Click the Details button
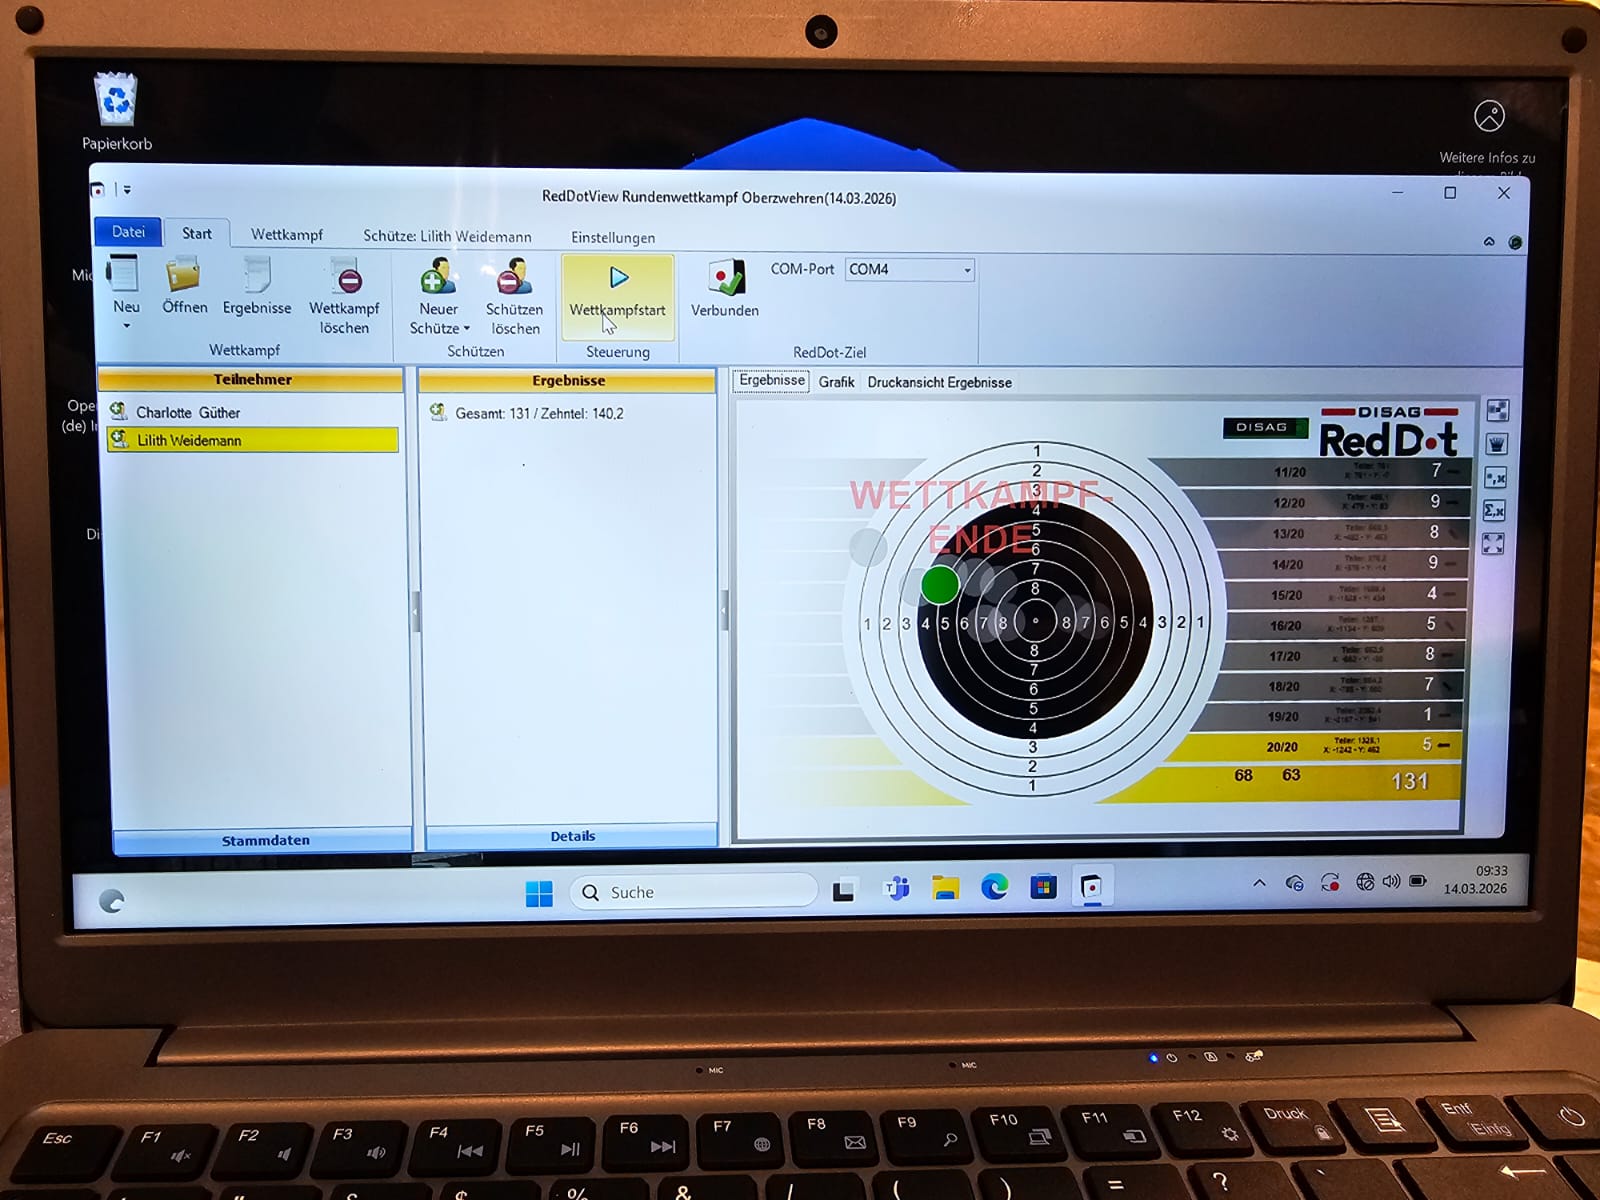 click(x=572, y=836)
